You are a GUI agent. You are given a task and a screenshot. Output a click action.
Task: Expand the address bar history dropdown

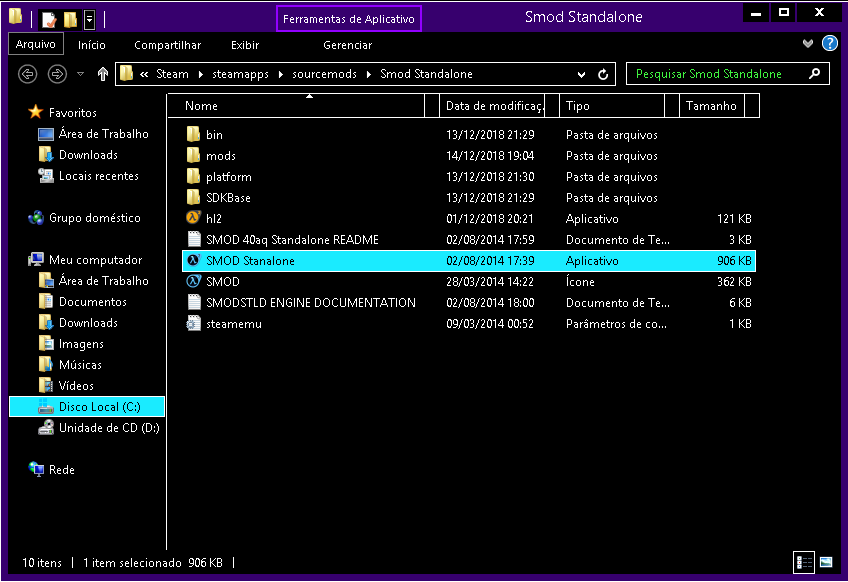click(x=581, y=75)
